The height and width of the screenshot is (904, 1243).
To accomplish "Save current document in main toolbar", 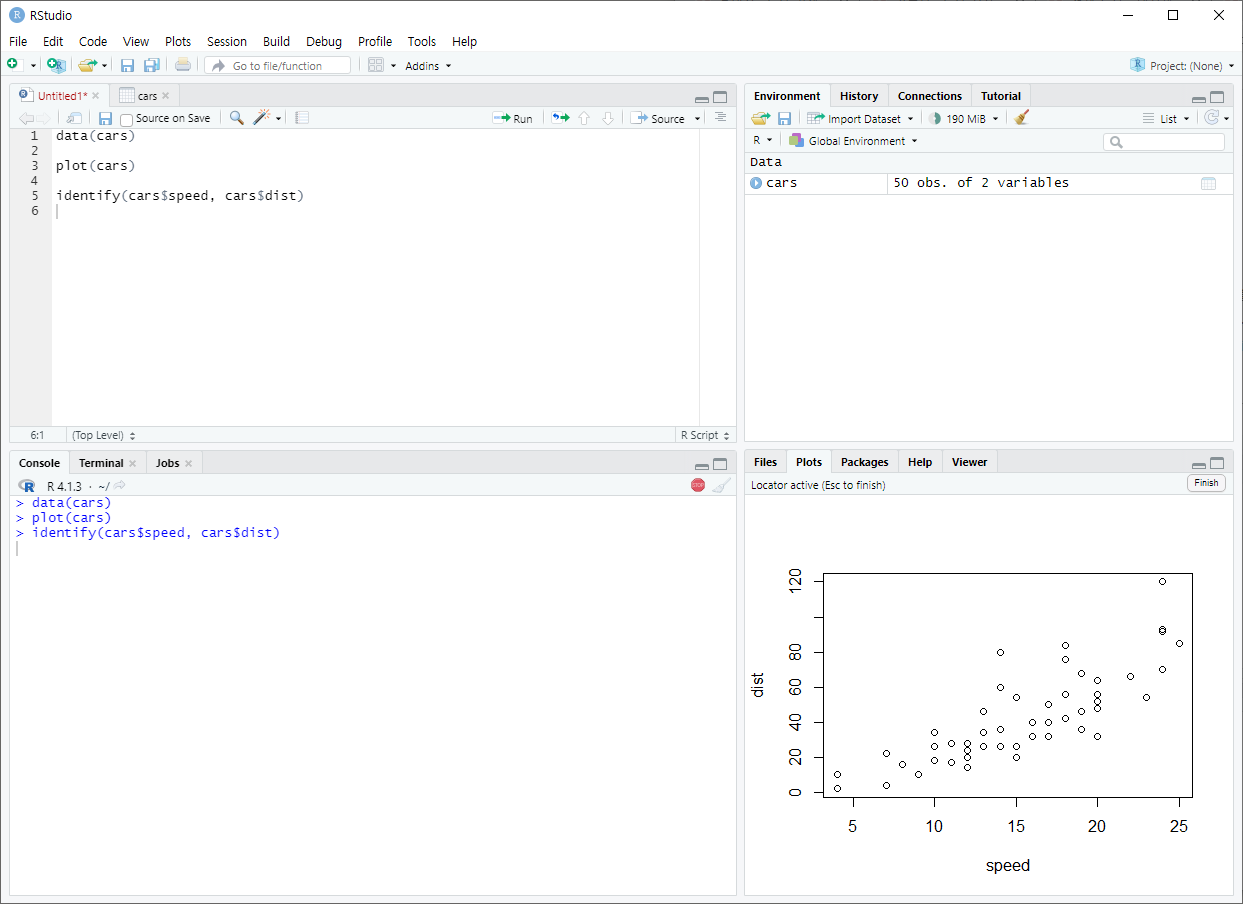I will point(127,65).
